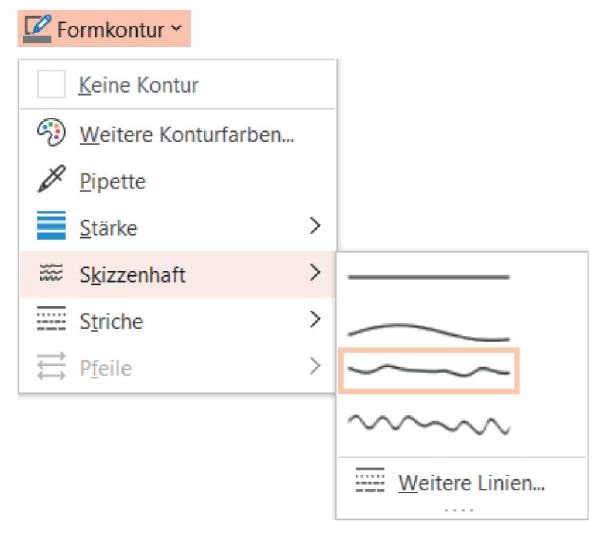
Task: Open the Weitere Konturfarben… menu entry
Action: tap(186, 134)
